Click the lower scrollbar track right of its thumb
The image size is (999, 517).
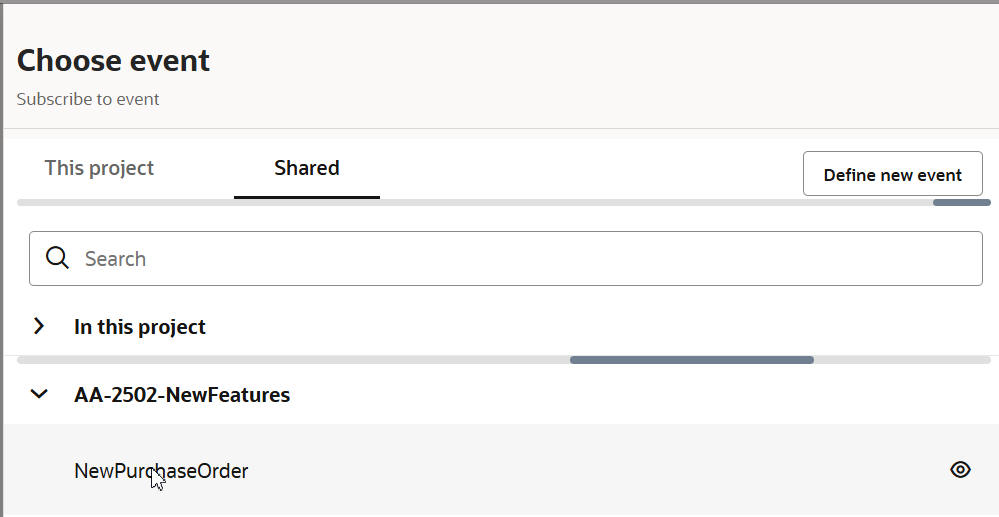pos(905,360)
